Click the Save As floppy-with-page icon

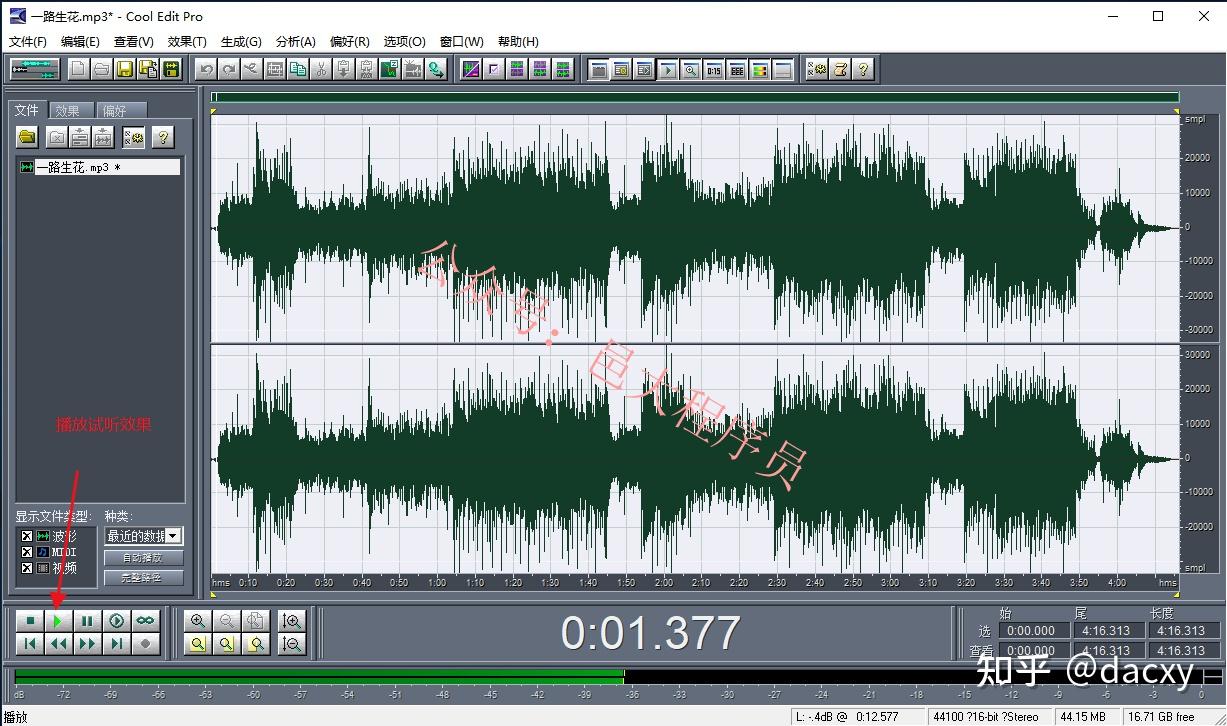pos(148,69)
